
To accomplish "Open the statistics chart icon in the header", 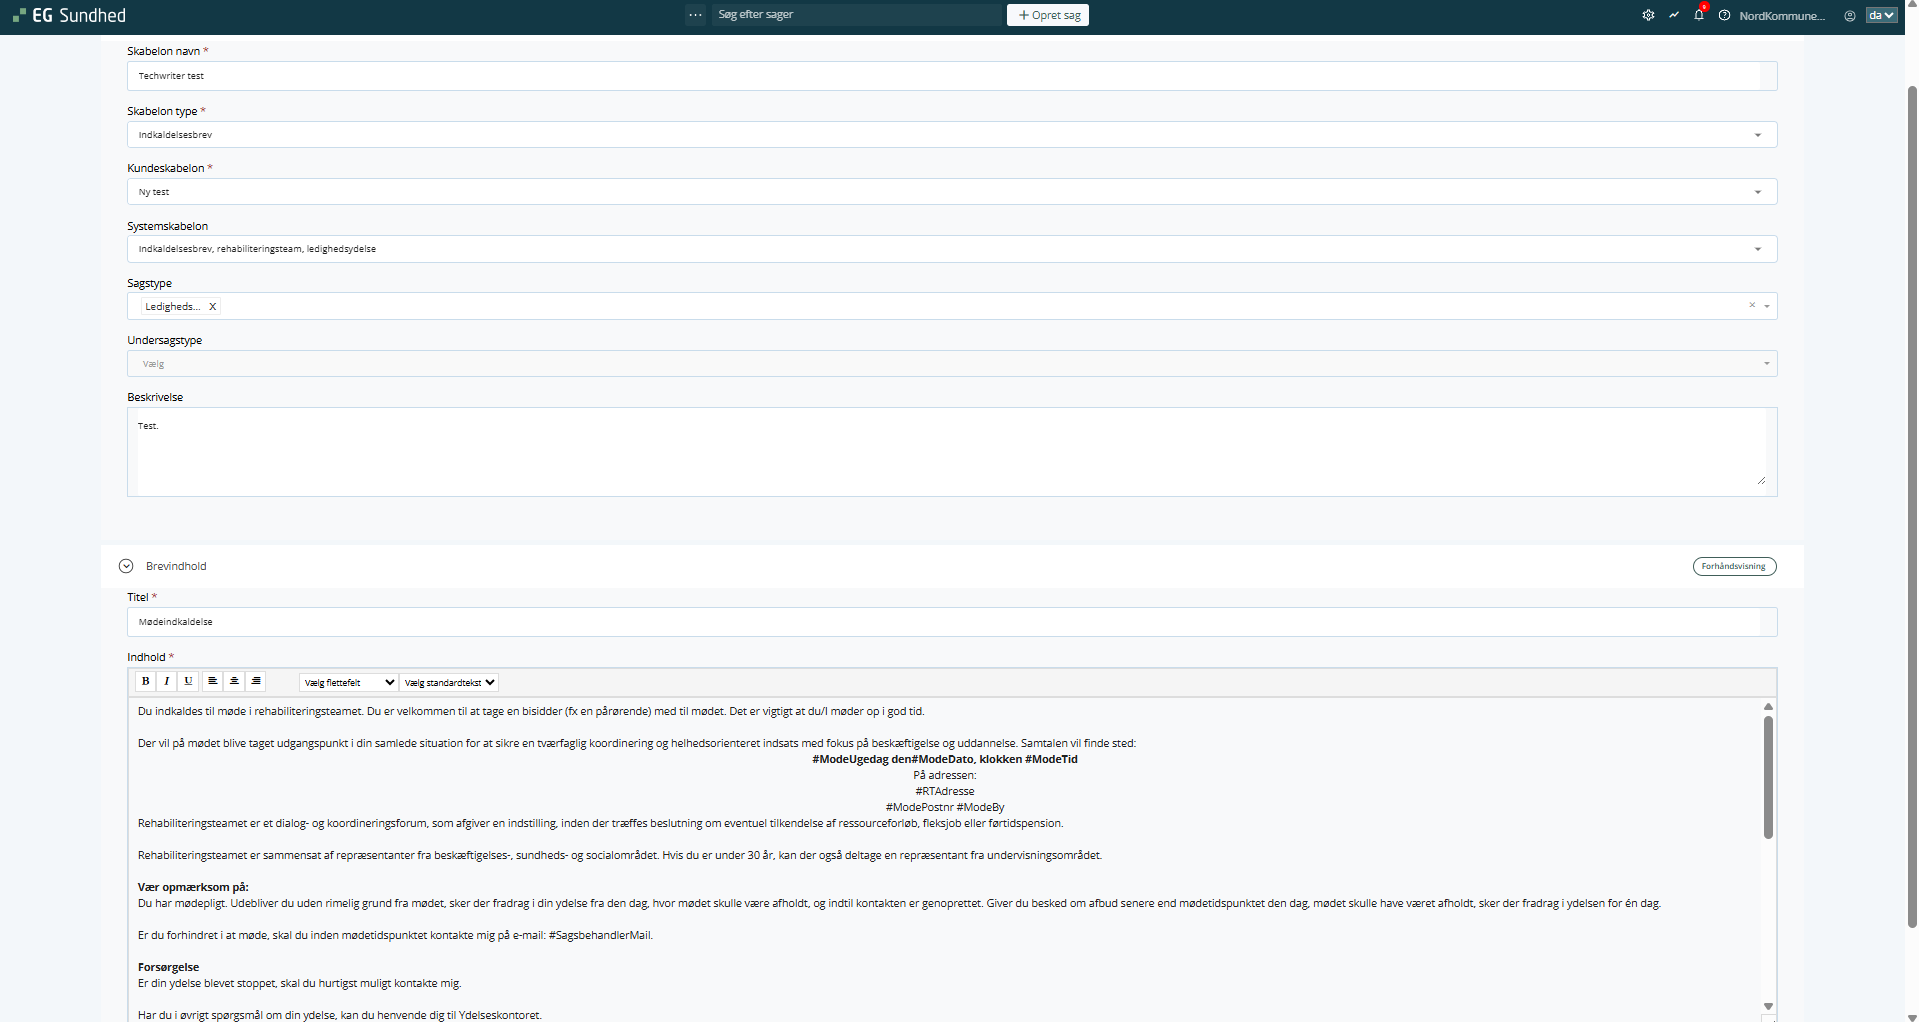I will coord(1673,15).
